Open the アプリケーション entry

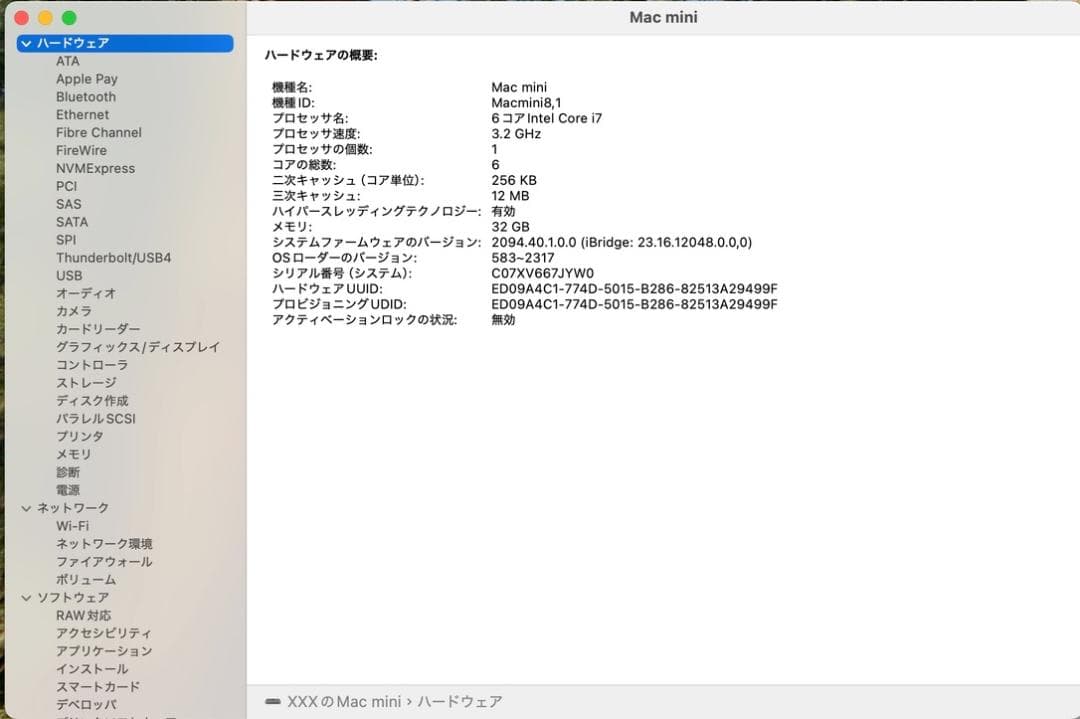pos(104,652)
